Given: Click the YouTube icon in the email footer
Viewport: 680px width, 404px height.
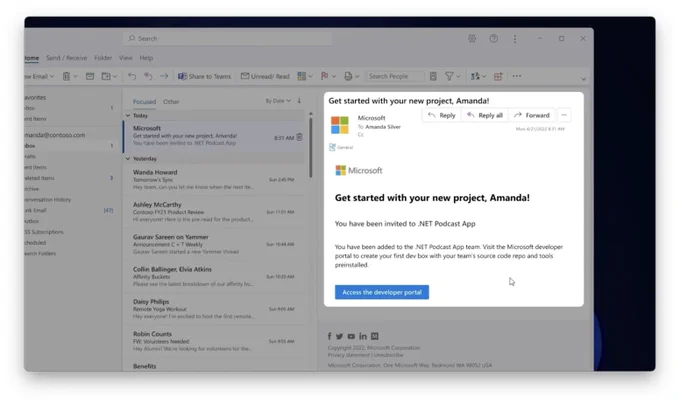Looking at the screenshot, I should [x=351, y=336].
